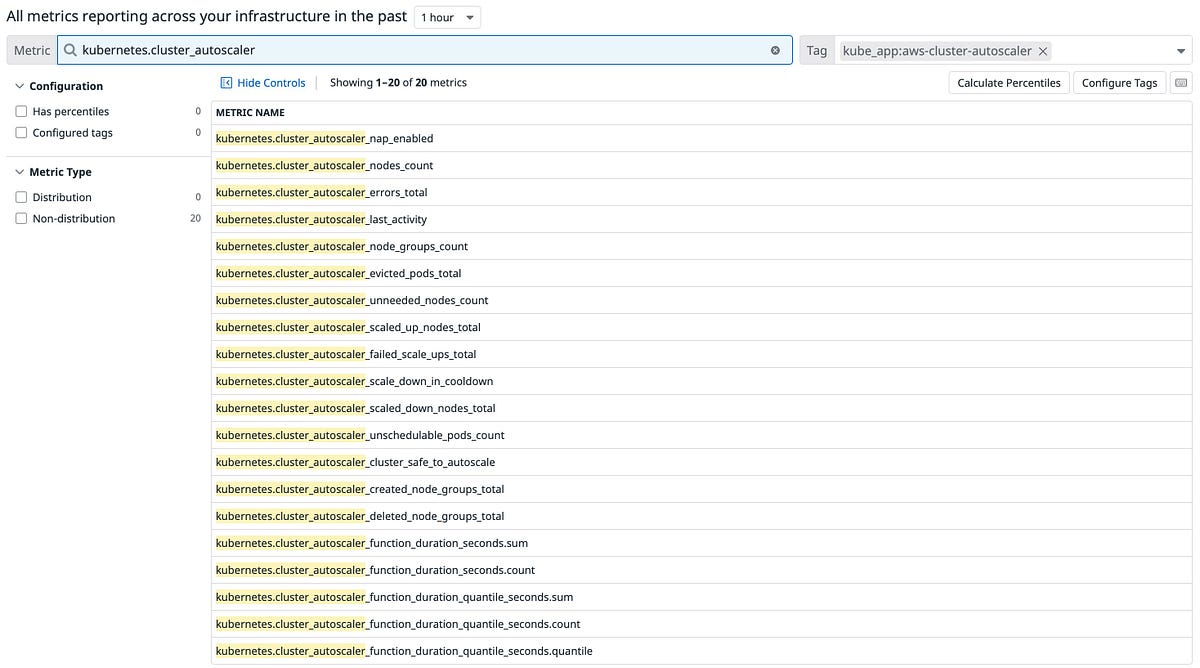
Task: Check the Configured tags option
Action: tap(21, 132)
